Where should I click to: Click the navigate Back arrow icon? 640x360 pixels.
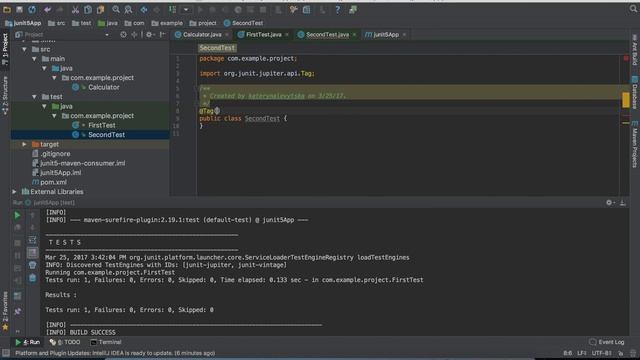pyautogui.click(x=144, y=9)
